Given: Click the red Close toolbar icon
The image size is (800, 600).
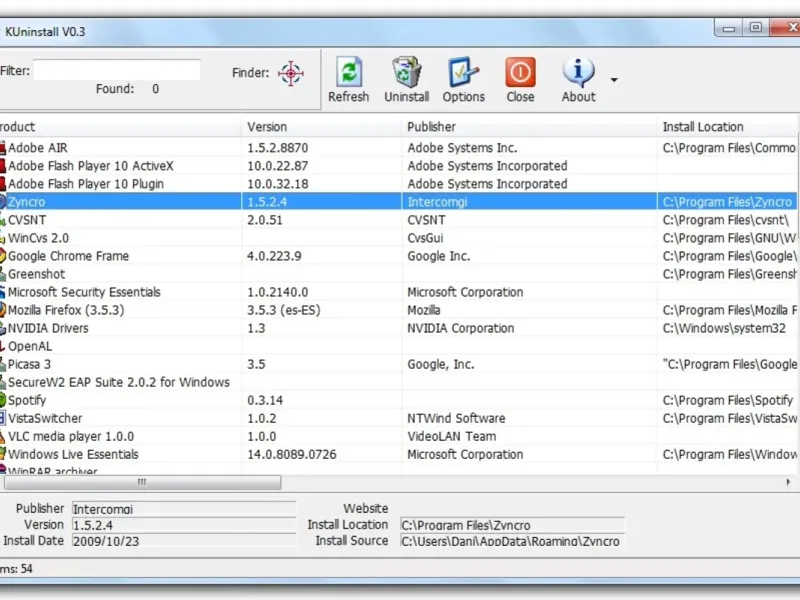Looking at the screenshot, I should click(x=520, y=72).
